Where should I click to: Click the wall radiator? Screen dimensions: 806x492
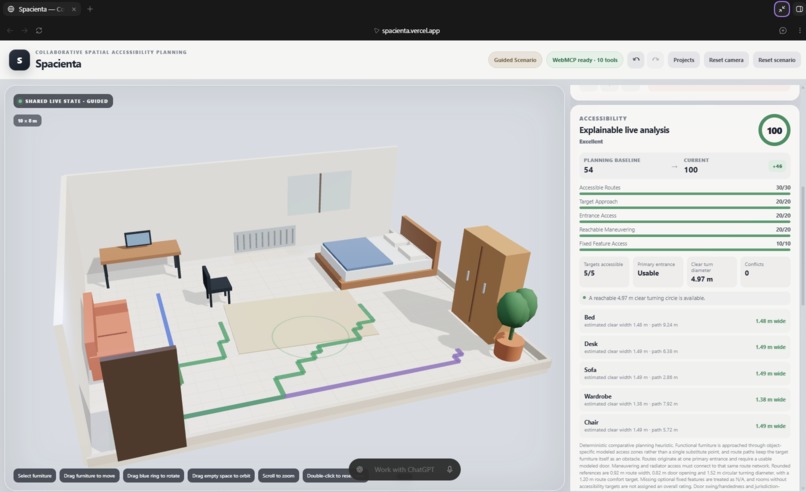click(x=265, y=239)
